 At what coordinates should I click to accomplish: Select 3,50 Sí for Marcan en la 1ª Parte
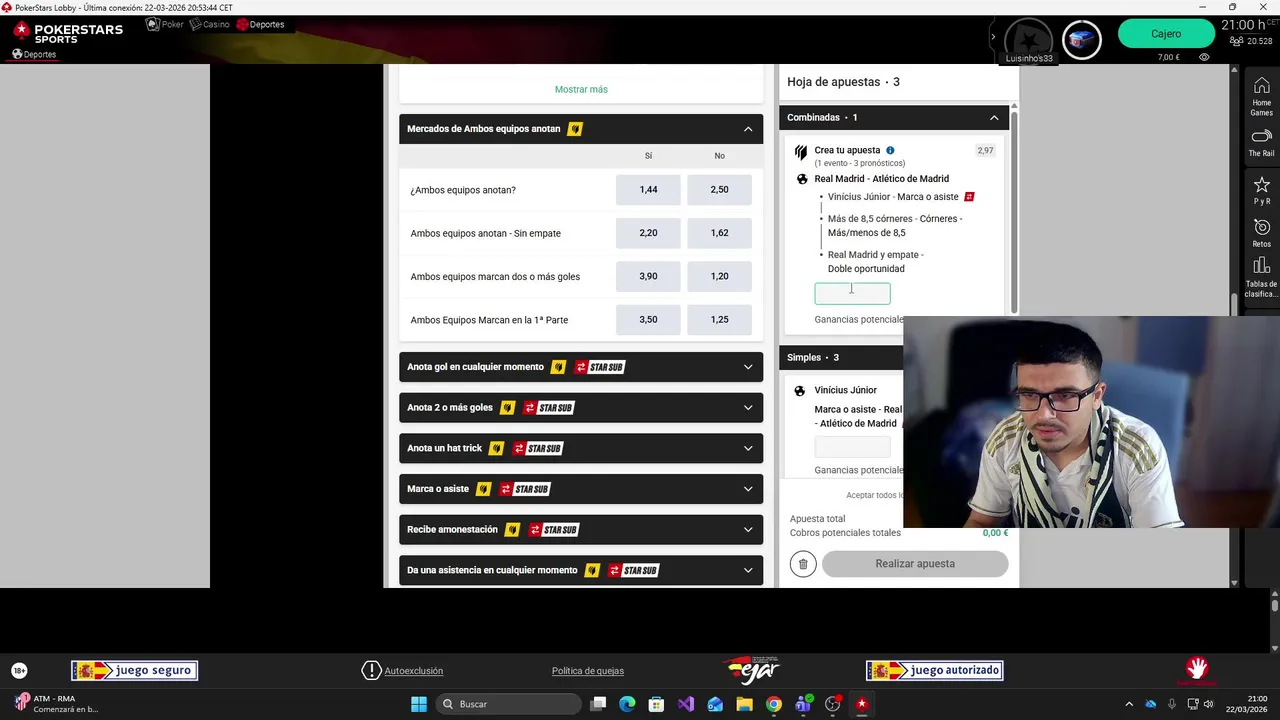[x=648, y=319]
